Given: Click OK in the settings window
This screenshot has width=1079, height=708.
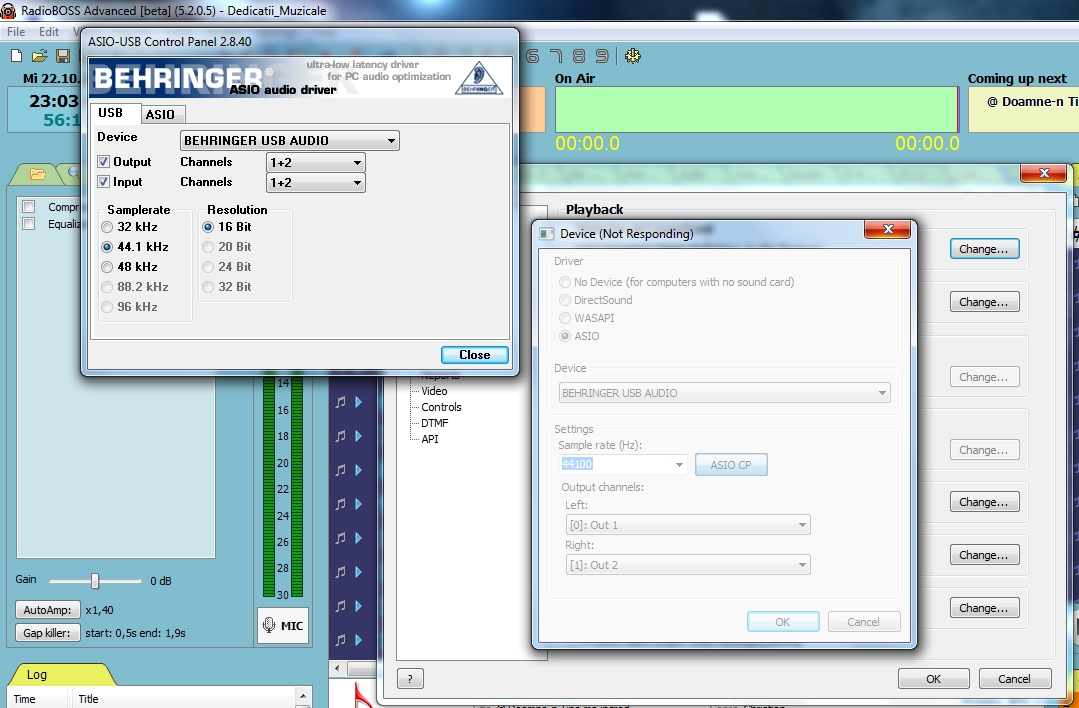Looking at the screenshot, I should point(934,679).
